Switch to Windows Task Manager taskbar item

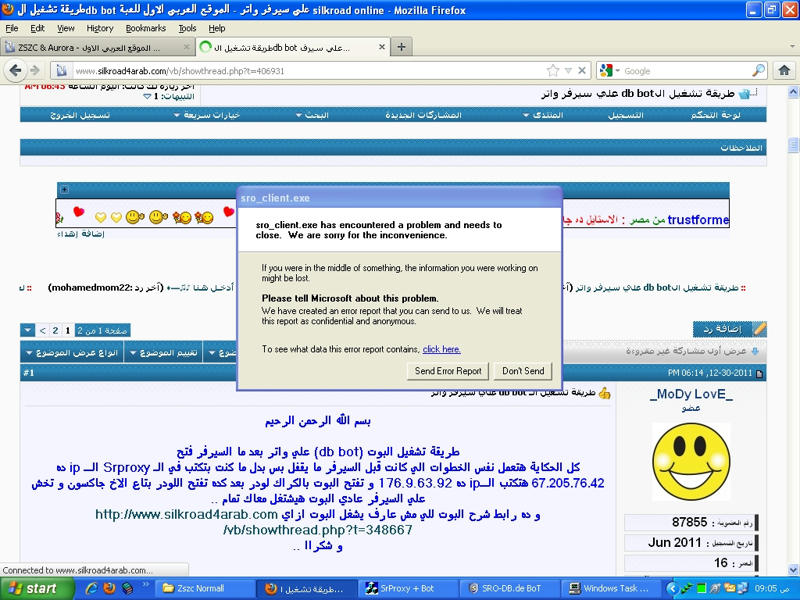(610, 589)
